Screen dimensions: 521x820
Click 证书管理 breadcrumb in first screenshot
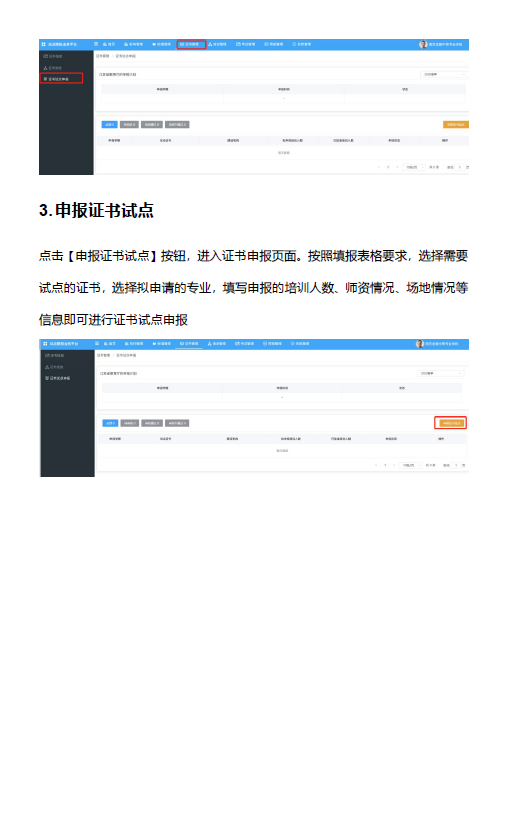102,55
